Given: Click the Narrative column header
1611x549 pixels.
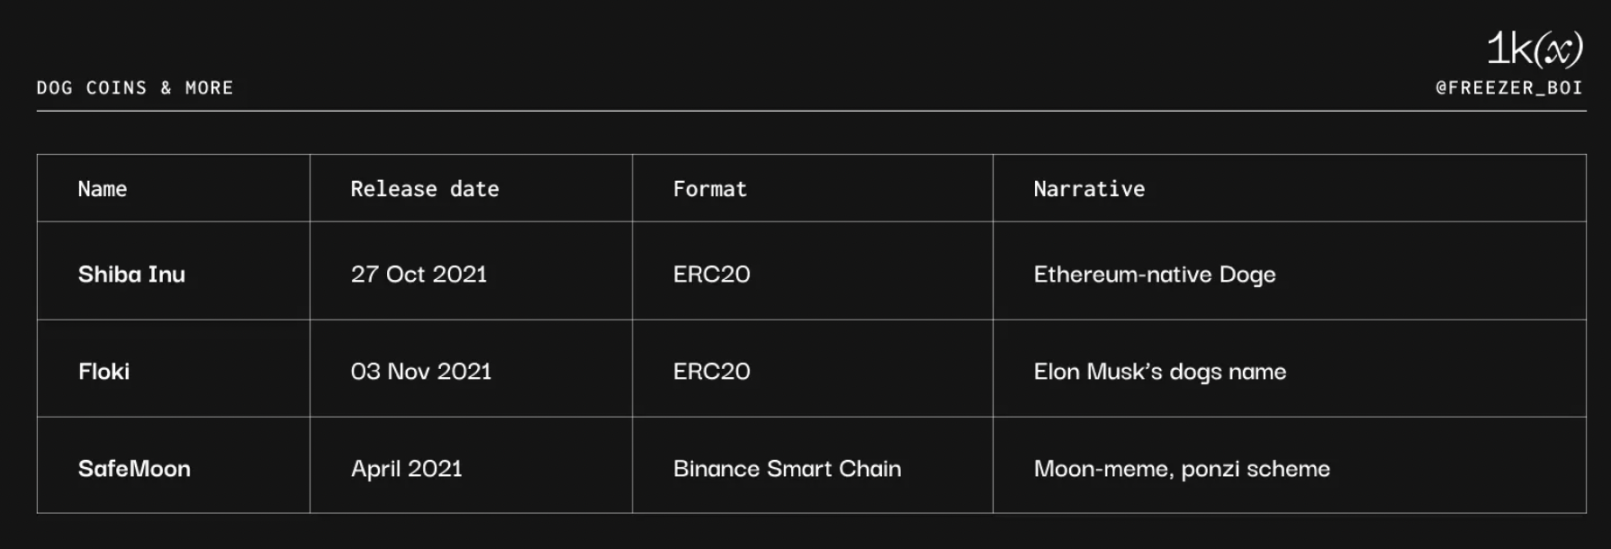Looking at the screenshot, I should coord(1089,189).
